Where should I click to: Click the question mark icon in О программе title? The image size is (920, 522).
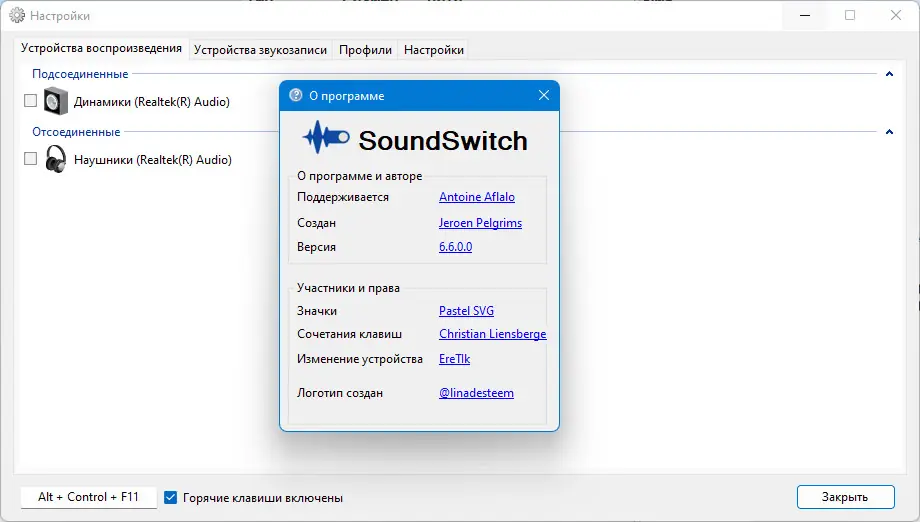pyautogui.click(x=296, y=95)
